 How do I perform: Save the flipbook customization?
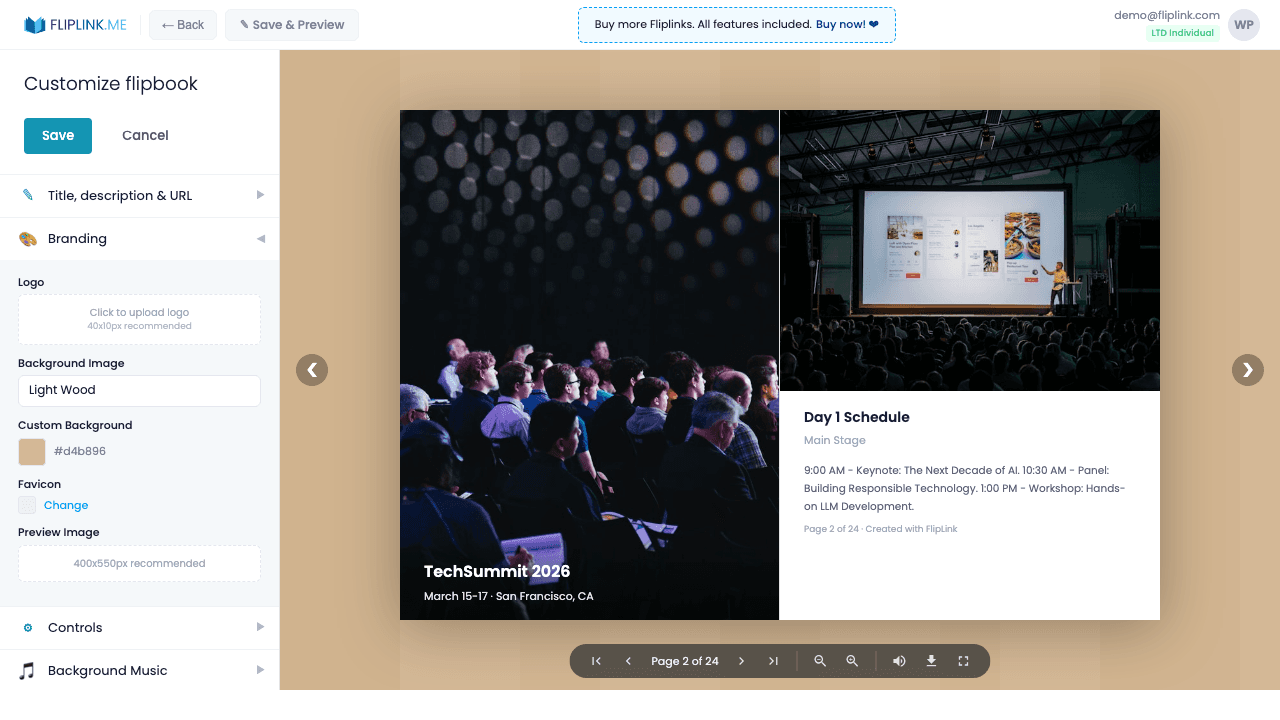(x=57, y=135)
